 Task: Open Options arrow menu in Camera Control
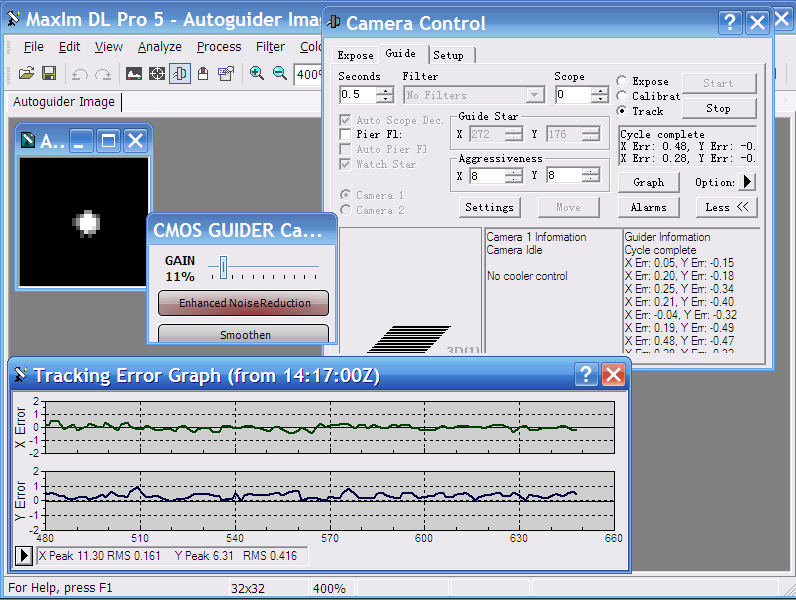pos(747,182)
